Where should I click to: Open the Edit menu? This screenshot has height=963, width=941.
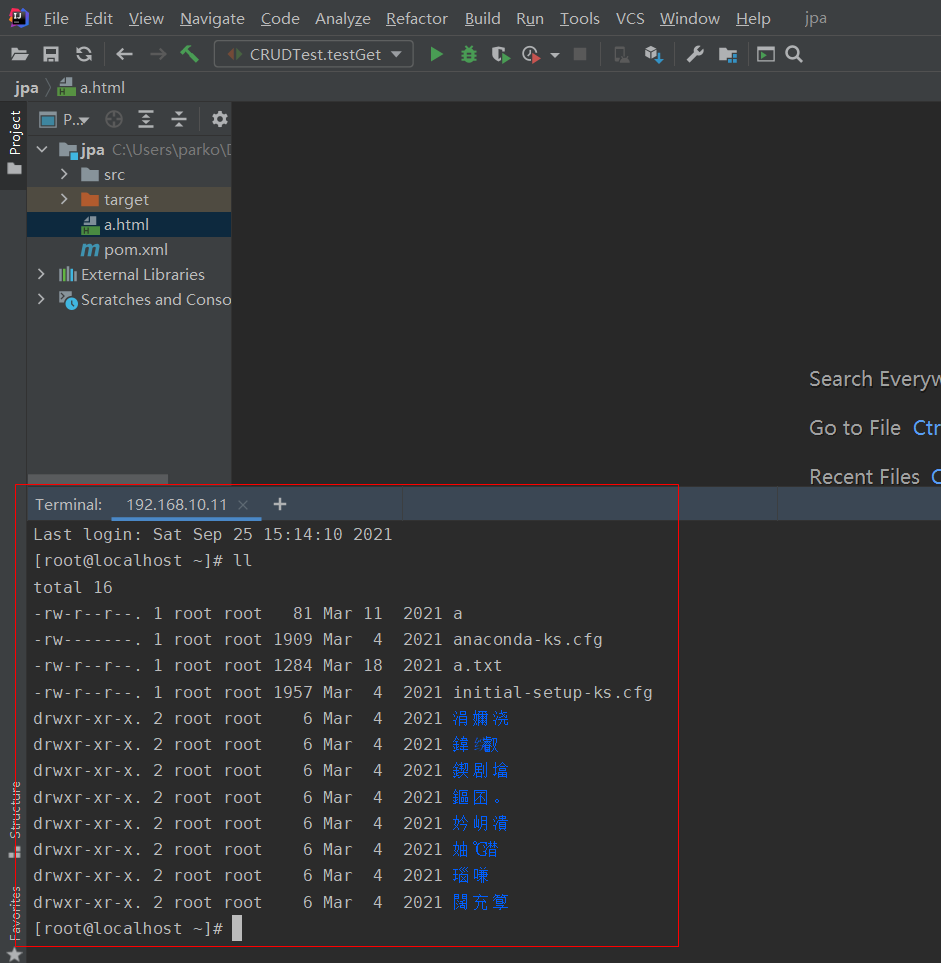coord(98,19)
